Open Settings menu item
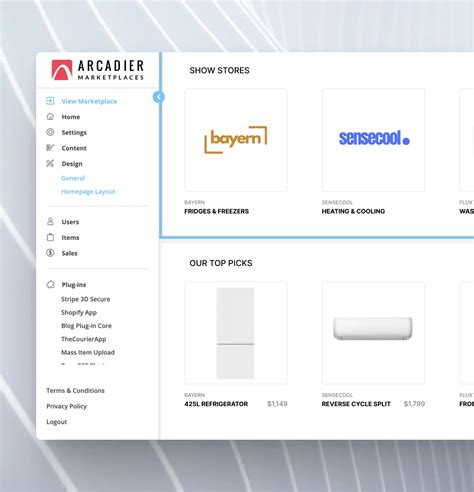Screen dimensions: 474x492 pyautogui.click(x=74, y=132)
